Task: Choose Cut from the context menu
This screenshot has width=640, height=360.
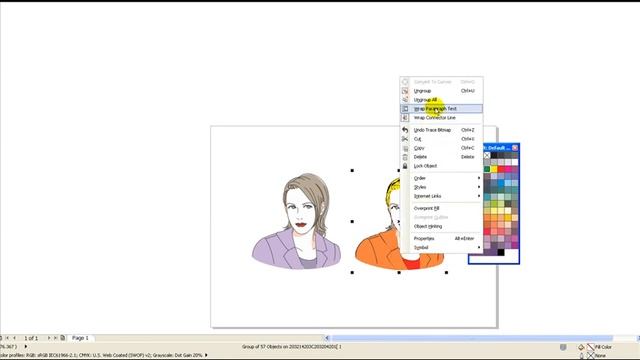Action: 442,139
